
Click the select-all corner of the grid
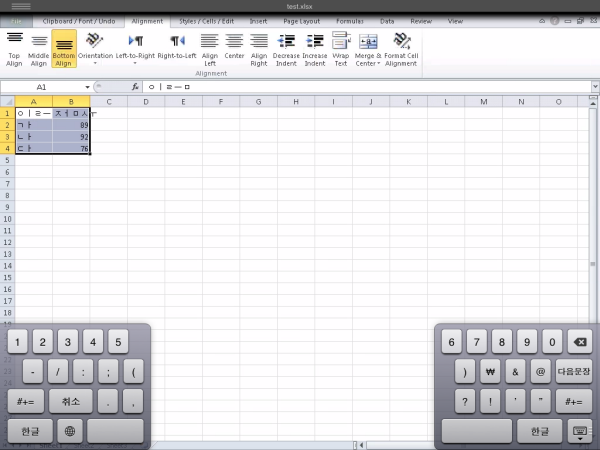coord(7,102)
